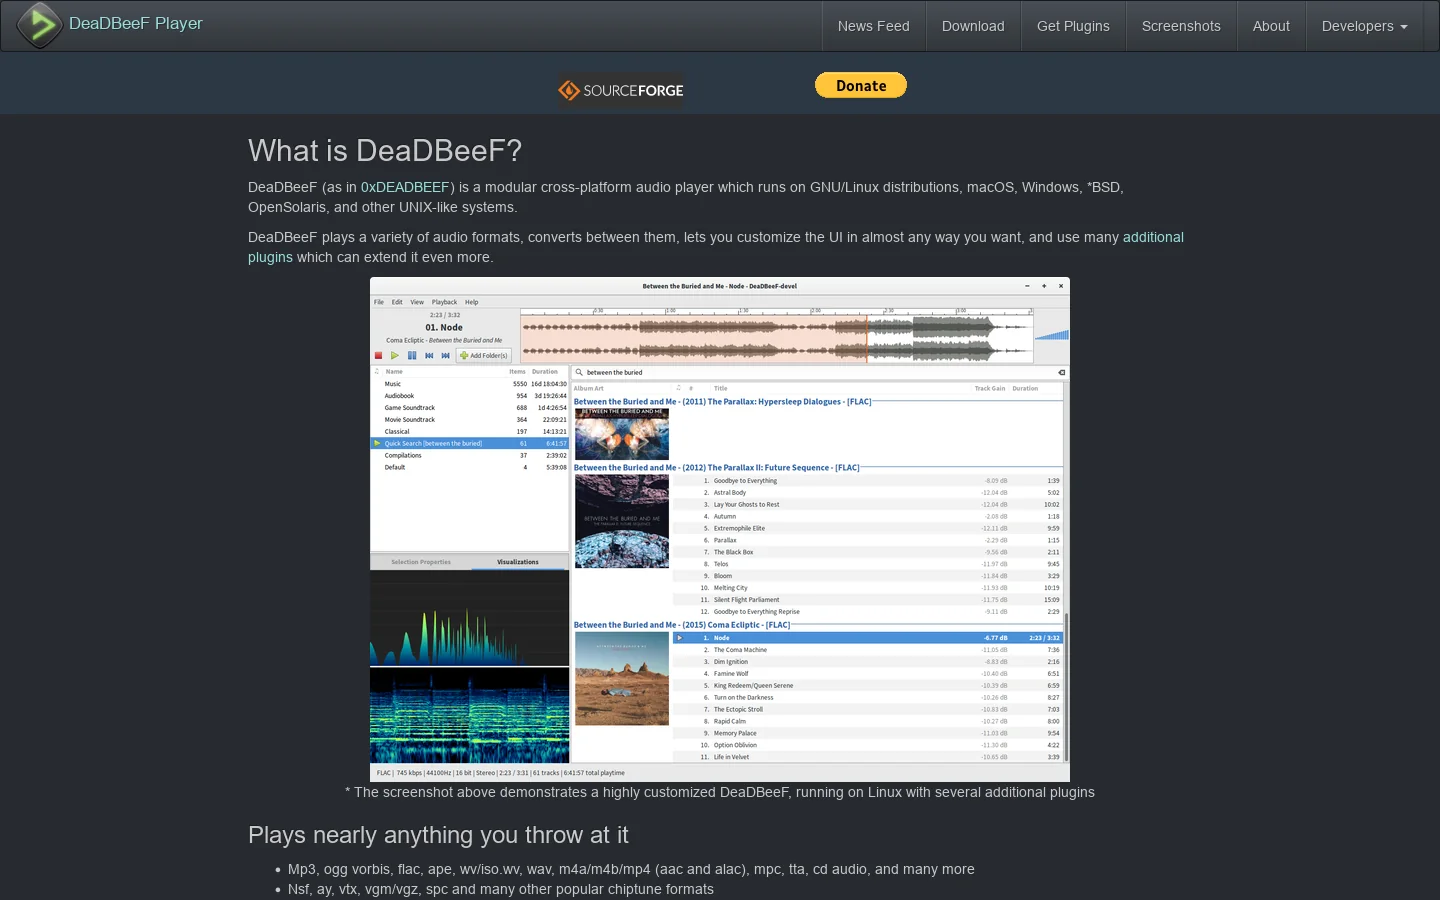The width and height of the screenshot is (1440, 900).
Task: Click the DeaDBeeF player screenshot image
Action: (x=720, y=529)
